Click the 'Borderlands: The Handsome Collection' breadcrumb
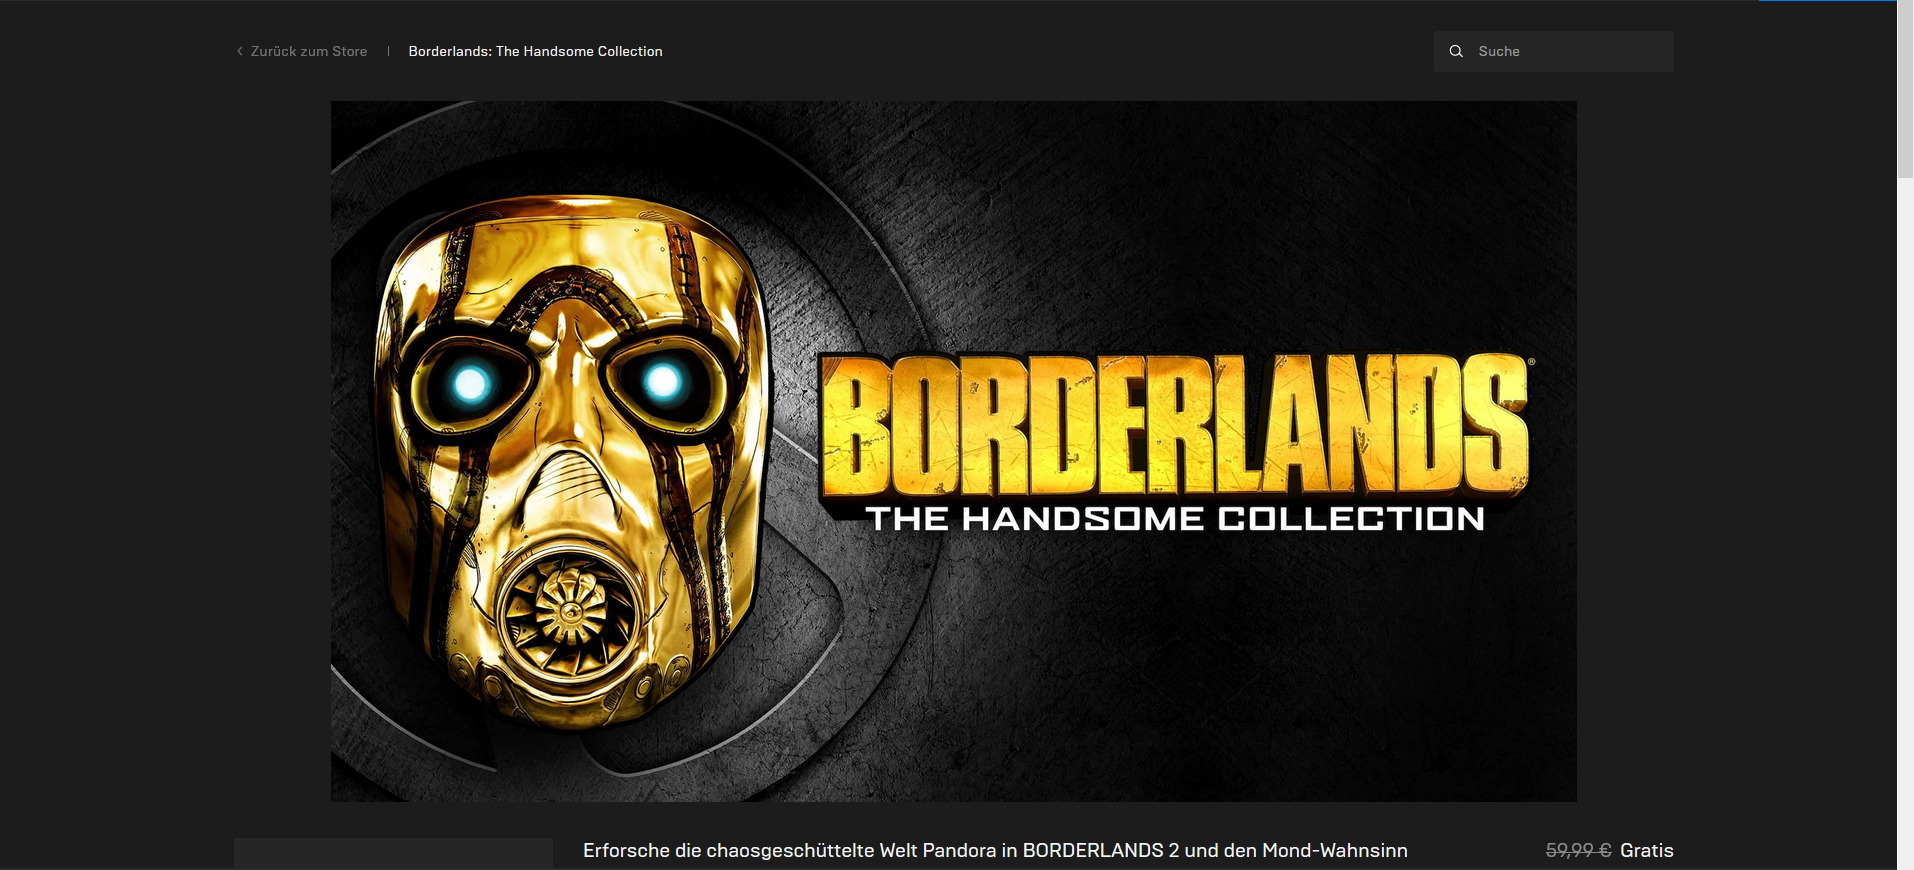Screen dimensions: 1914x870 coord(535,51)
